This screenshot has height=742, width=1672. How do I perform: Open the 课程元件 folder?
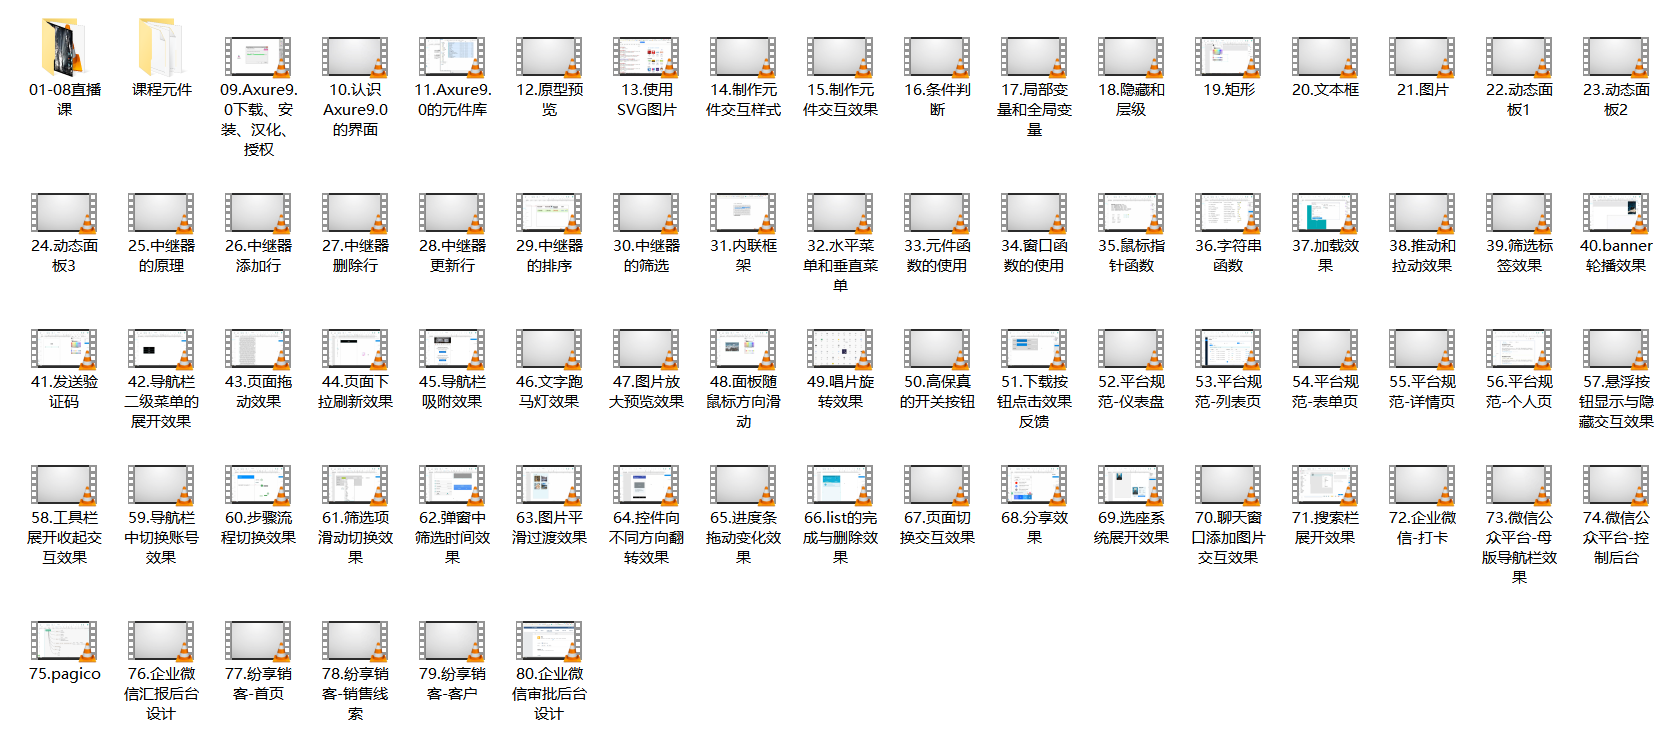pyautogui.click(x=161, y=48)
